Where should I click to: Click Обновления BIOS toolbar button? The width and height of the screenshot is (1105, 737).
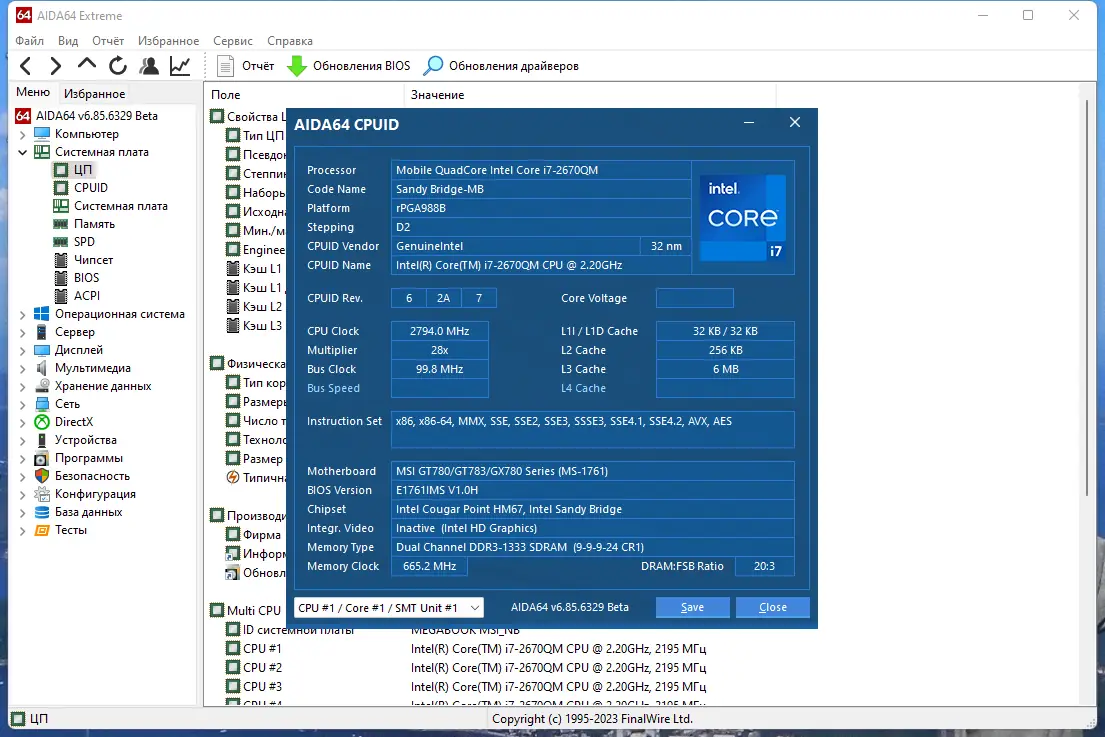click(x=348, y=66)
